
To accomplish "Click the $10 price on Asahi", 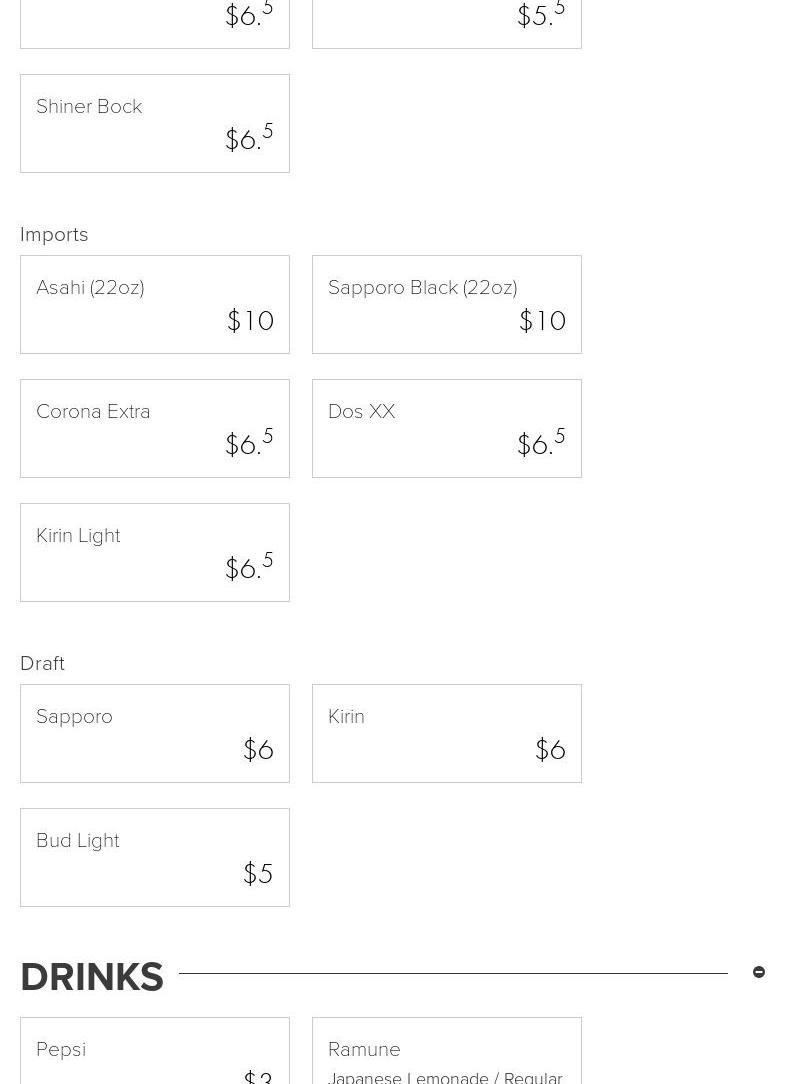I will (251, 321).
